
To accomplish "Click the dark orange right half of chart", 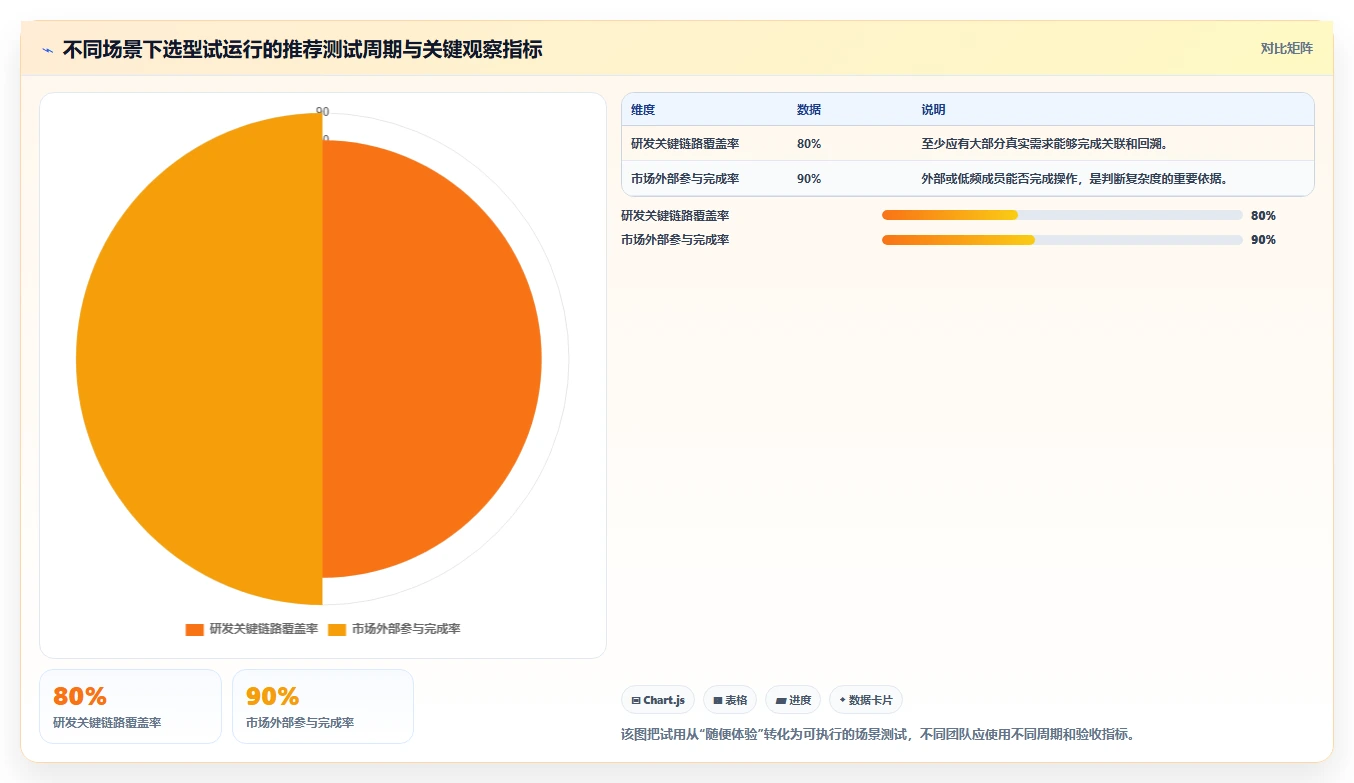I will [432, 359].
